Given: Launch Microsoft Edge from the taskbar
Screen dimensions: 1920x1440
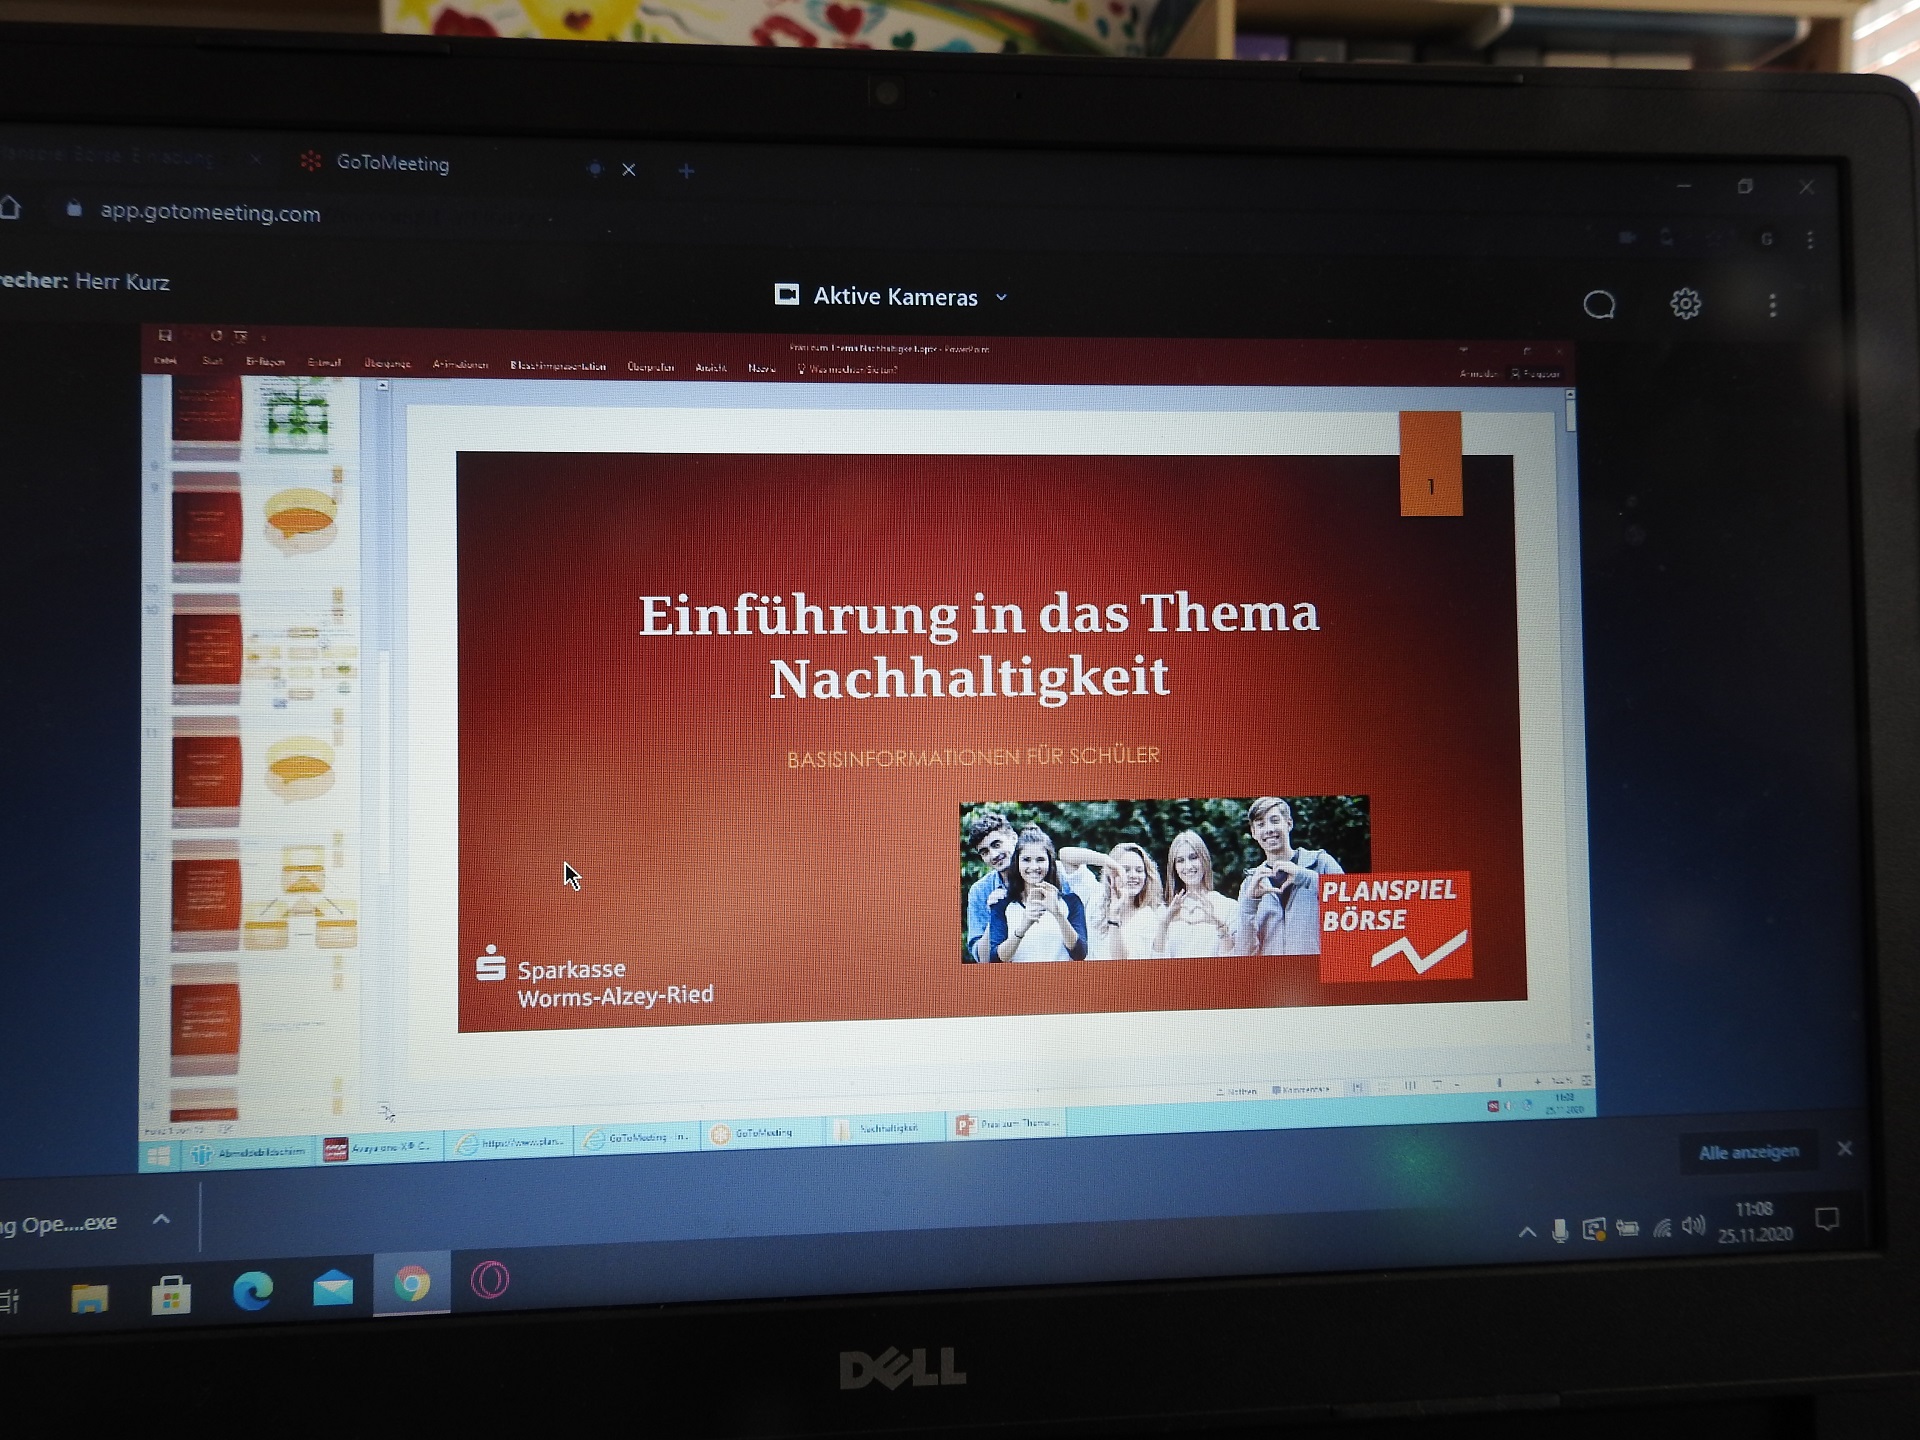Looking at the screenshot, I should click(x=252, y=1290).
